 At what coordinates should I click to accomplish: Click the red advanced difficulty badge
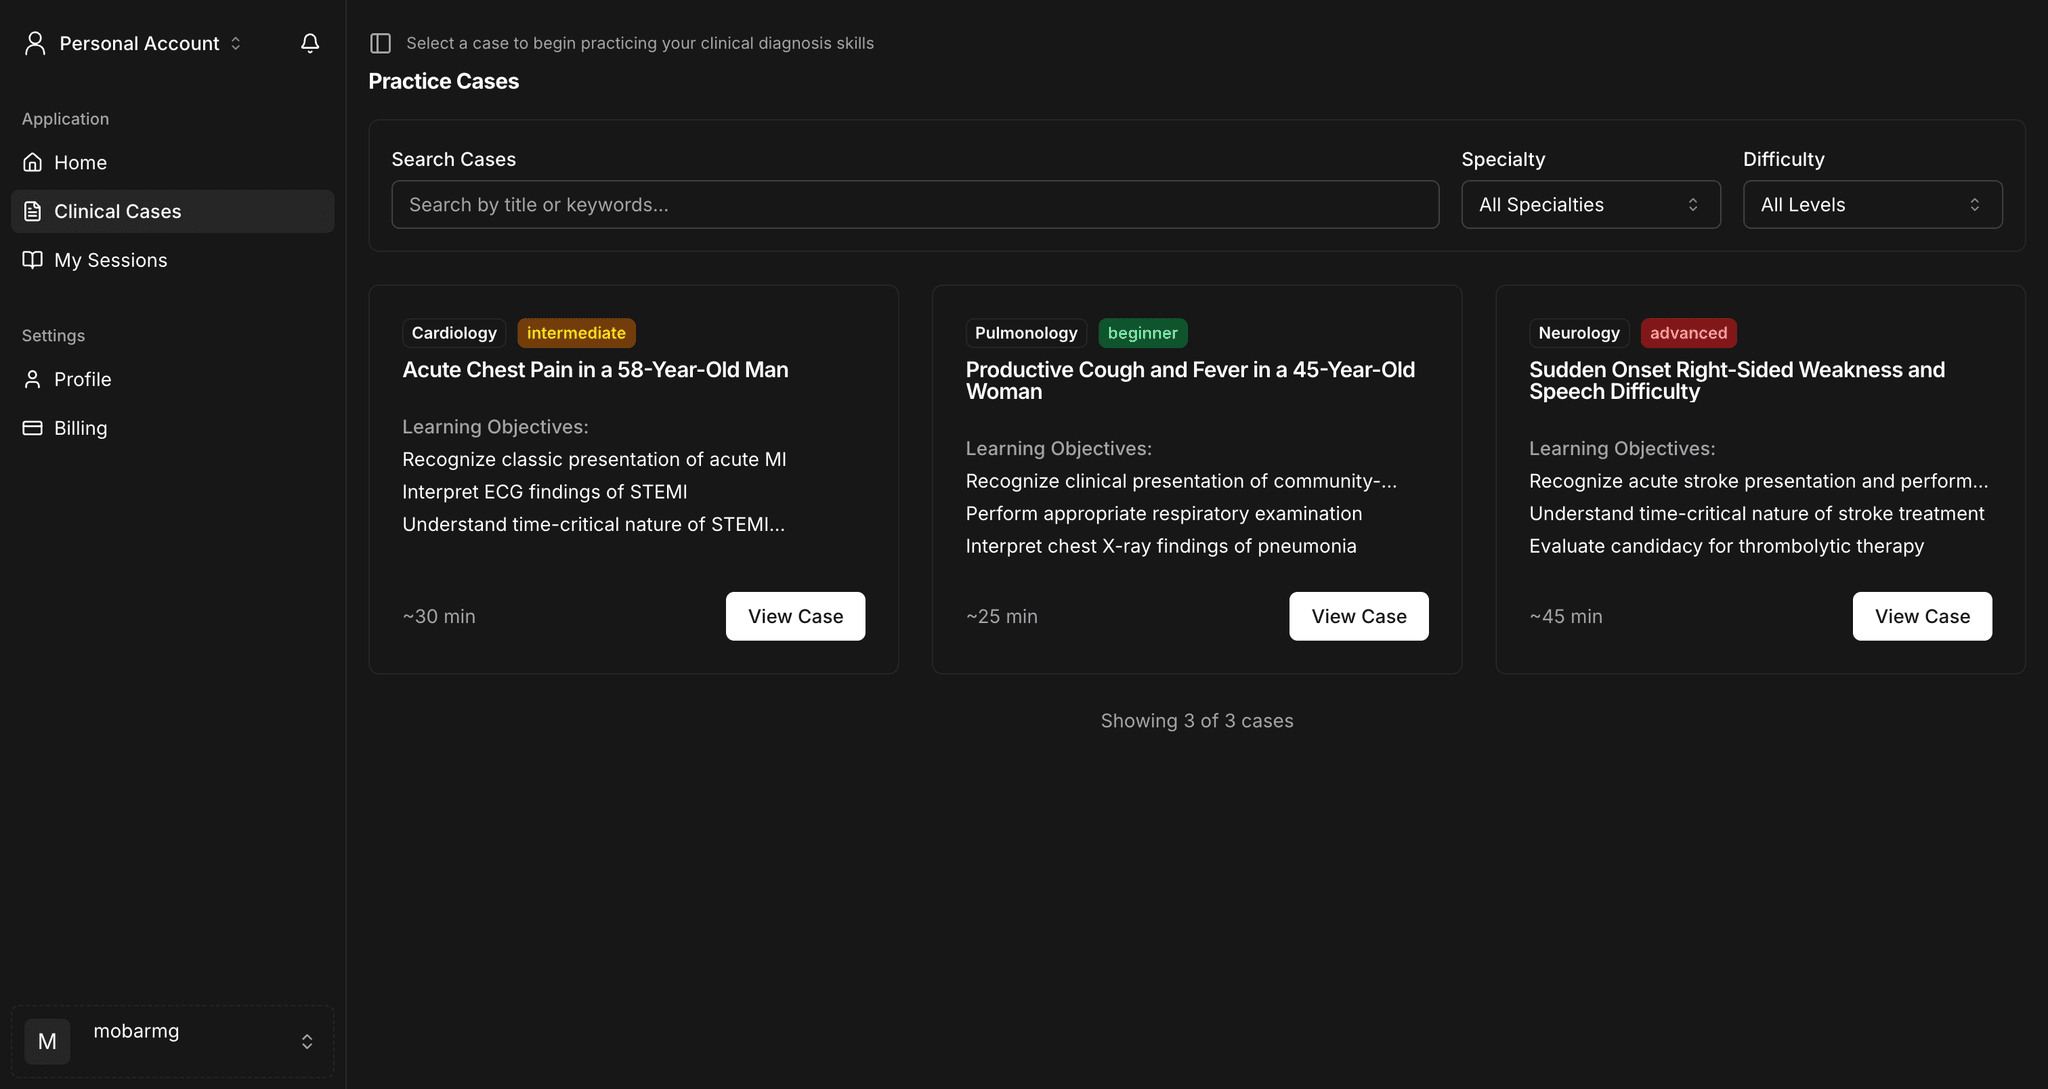point(1688,333)
